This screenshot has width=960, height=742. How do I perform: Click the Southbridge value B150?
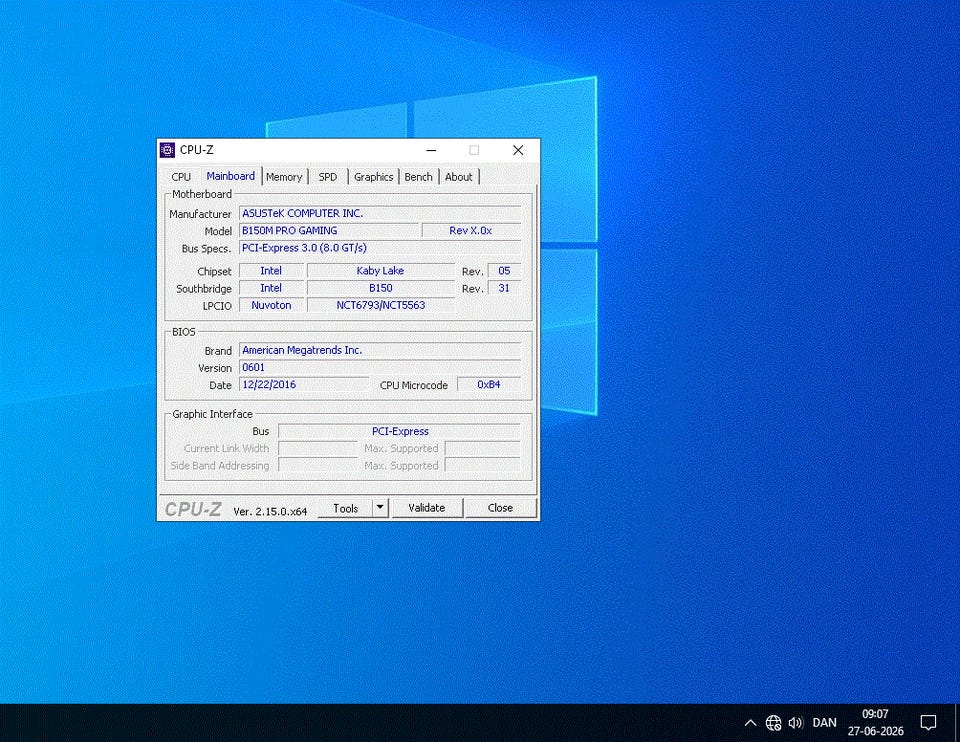[x=380, y=288]
